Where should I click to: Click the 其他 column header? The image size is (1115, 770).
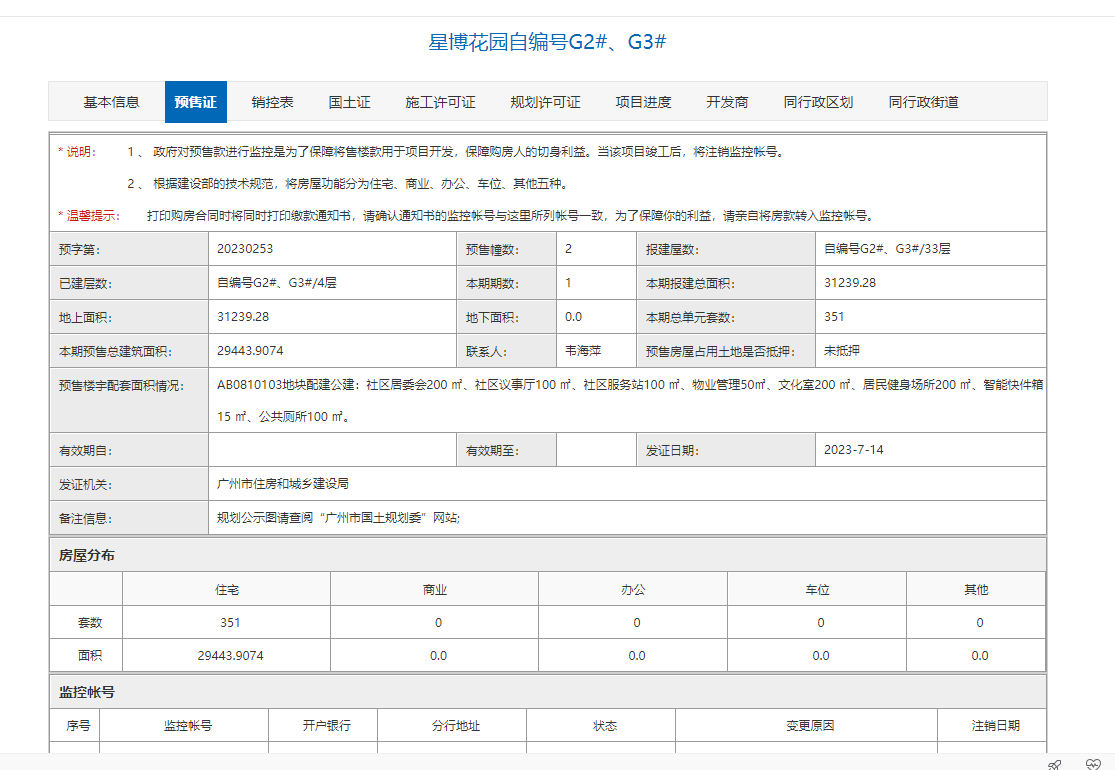[976, 589]
